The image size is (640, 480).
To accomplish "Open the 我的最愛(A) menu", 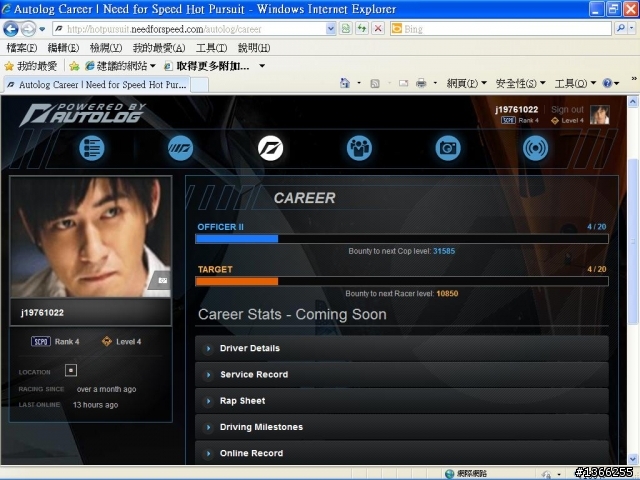I will [x=159, y=48].
